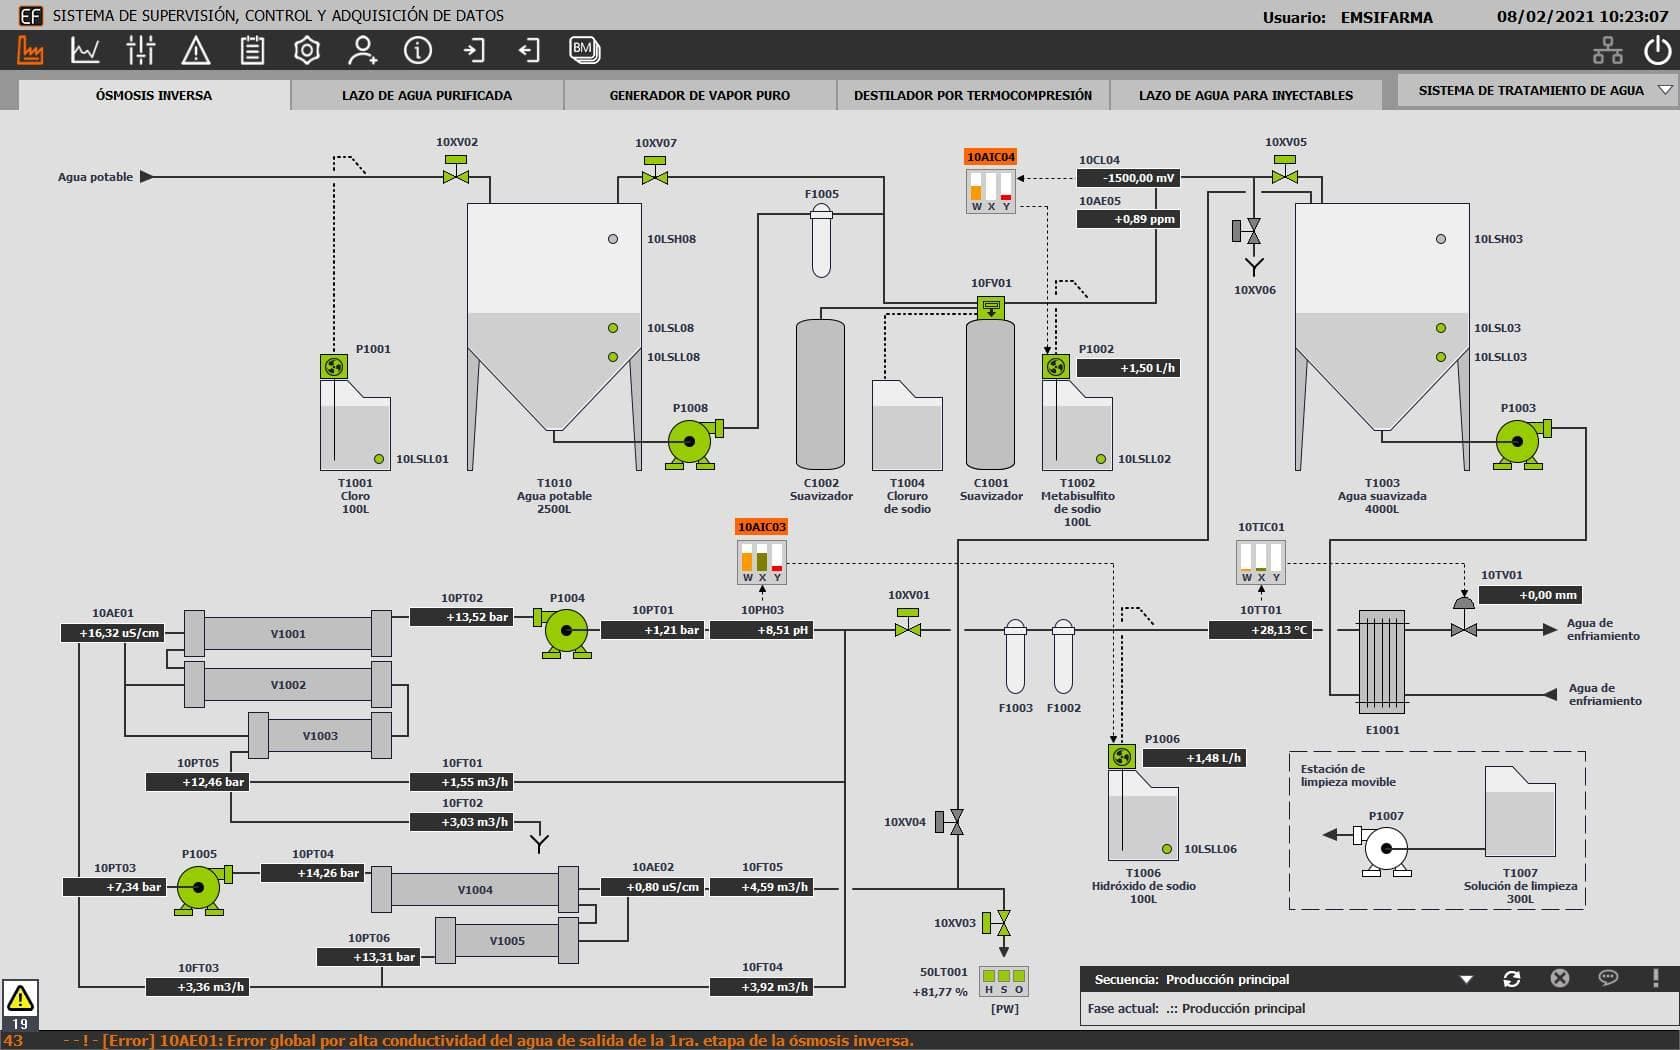
Task: Open the network topology icon
Action: pyautogui.click(x=1608, y=50)
